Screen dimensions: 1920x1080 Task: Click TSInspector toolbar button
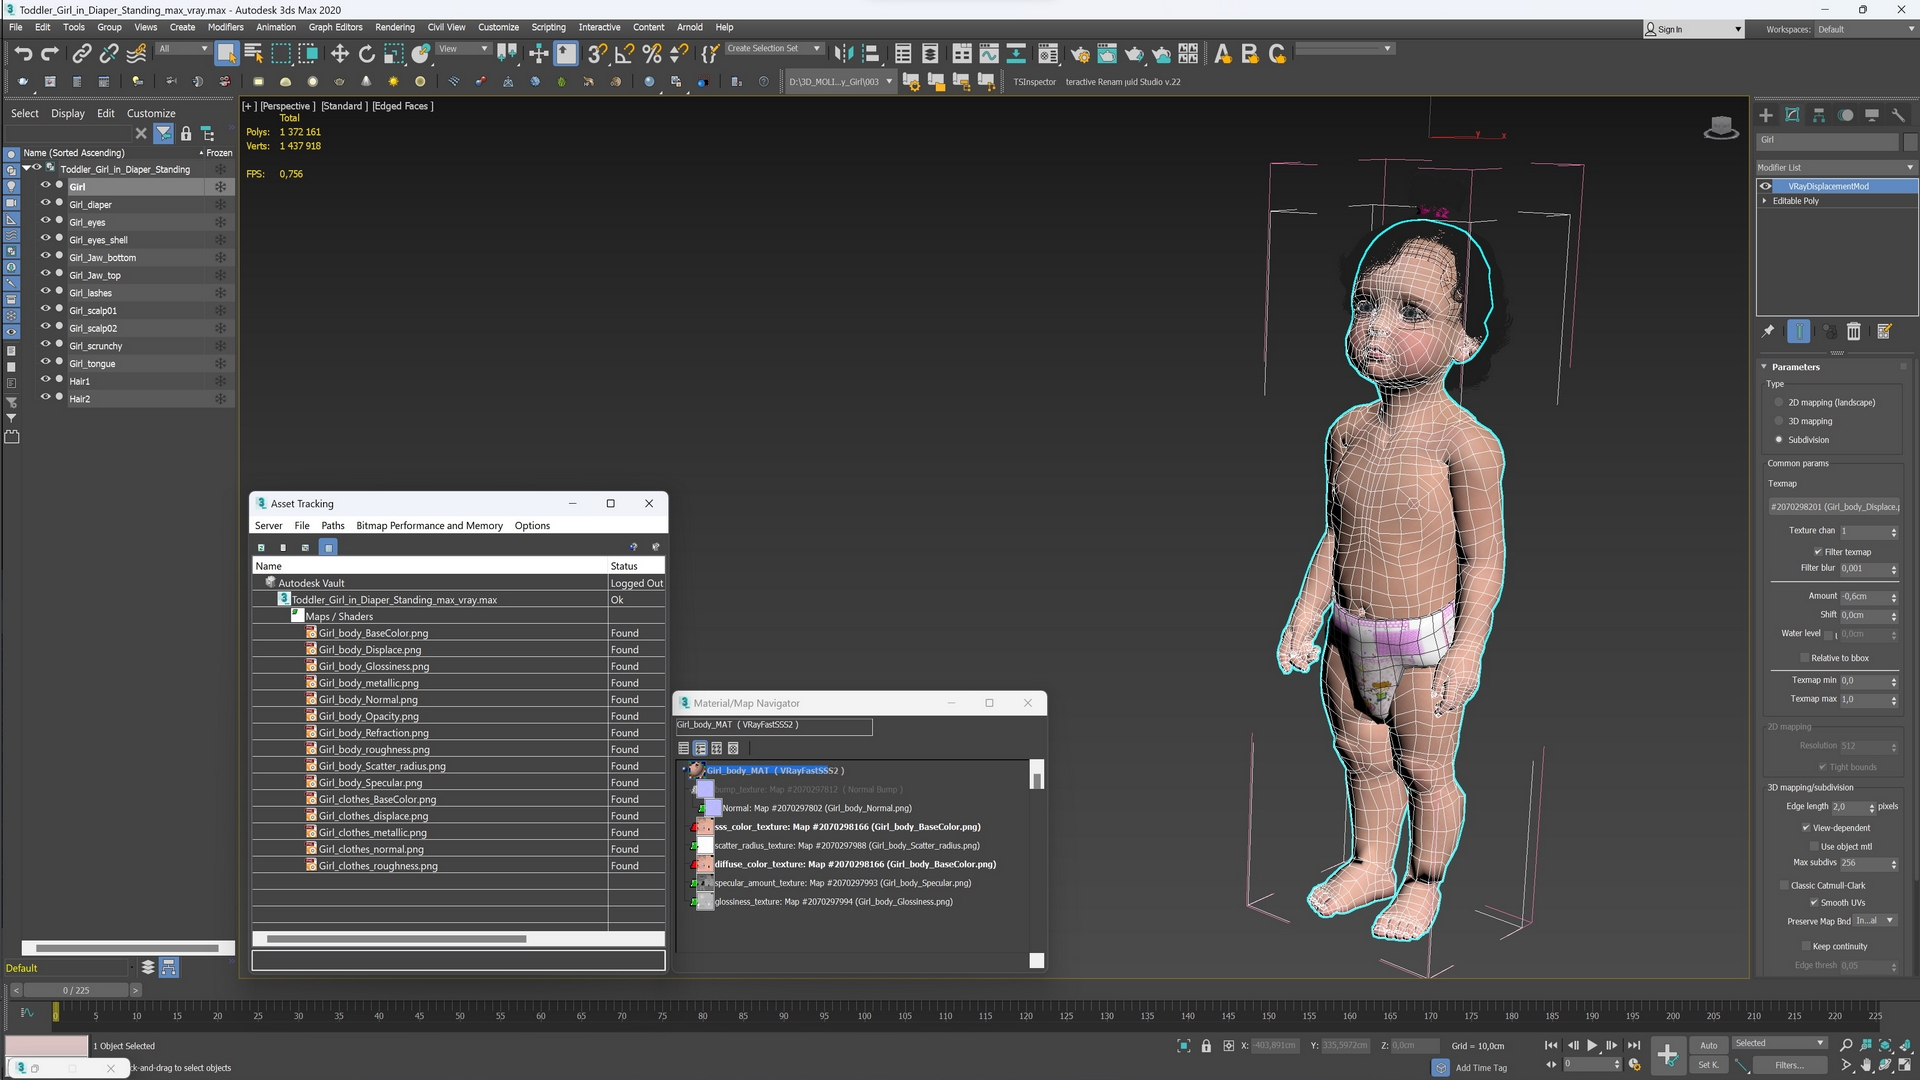pyautogui.click(x=1034, y=82)
